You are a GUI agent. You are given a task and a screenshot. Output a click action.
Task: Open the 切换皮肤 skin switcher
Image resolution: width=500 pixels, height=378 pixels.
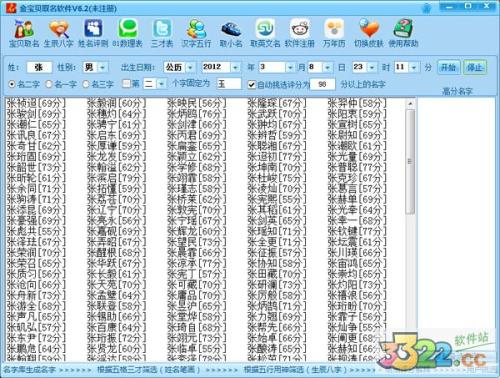[x=369, y=33]
